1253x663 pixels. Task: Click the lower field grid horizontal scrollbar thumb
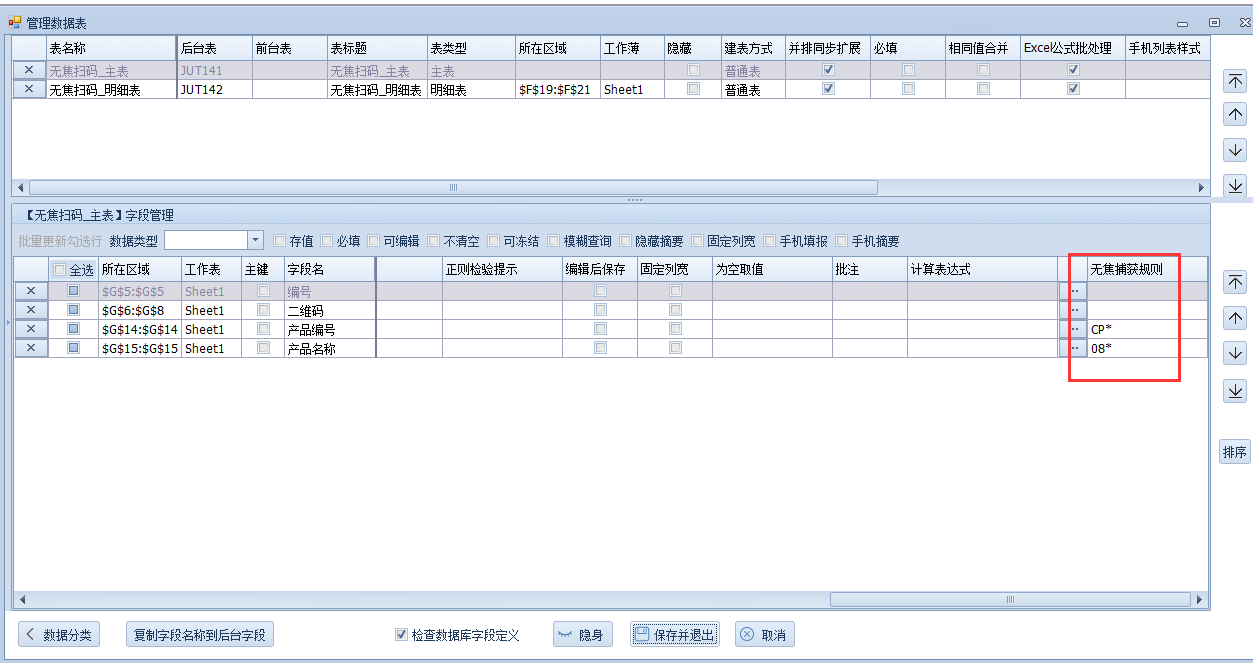[1010, 599]
